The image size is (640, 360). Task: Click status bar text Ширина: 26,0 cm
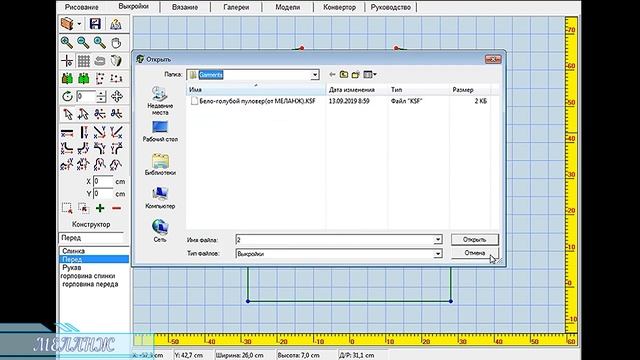tap(239, 355)
